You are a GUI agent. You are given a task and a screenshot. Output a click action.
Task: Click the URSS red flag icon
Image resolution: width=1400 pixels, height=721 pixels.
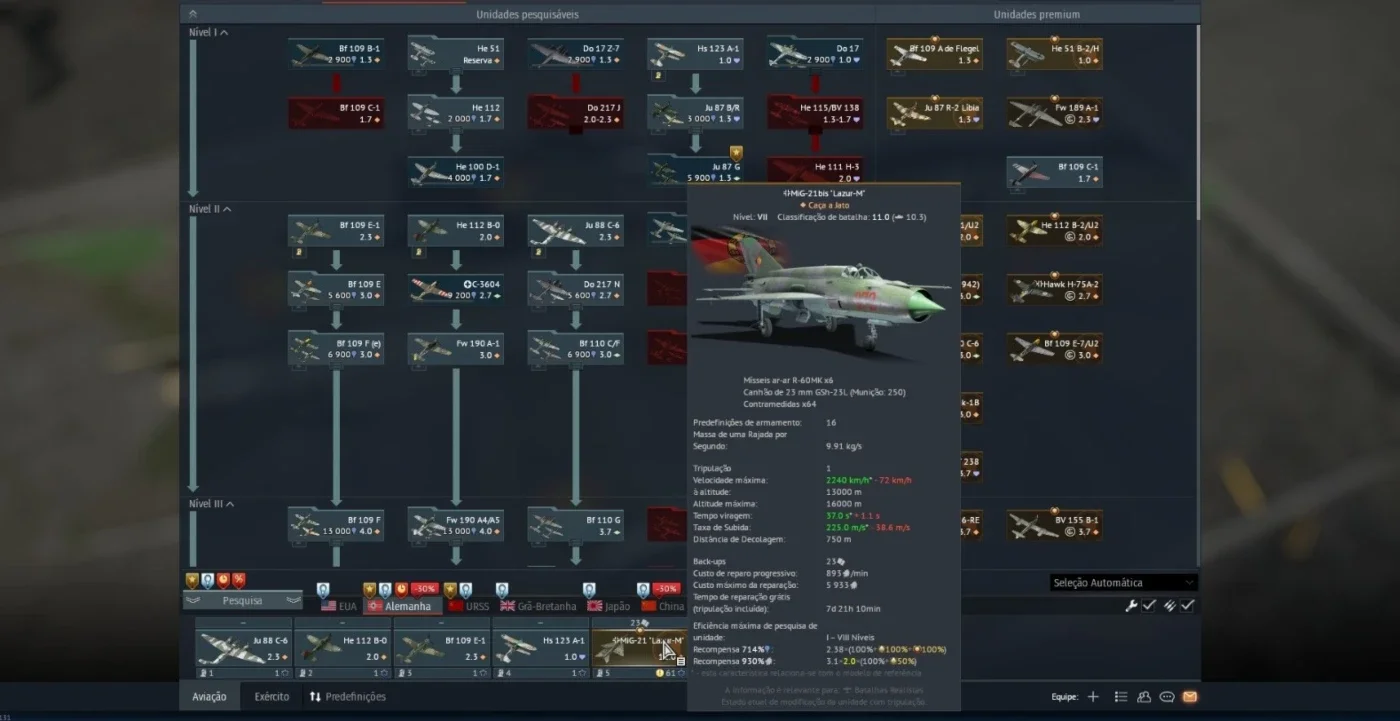[456, 607]
